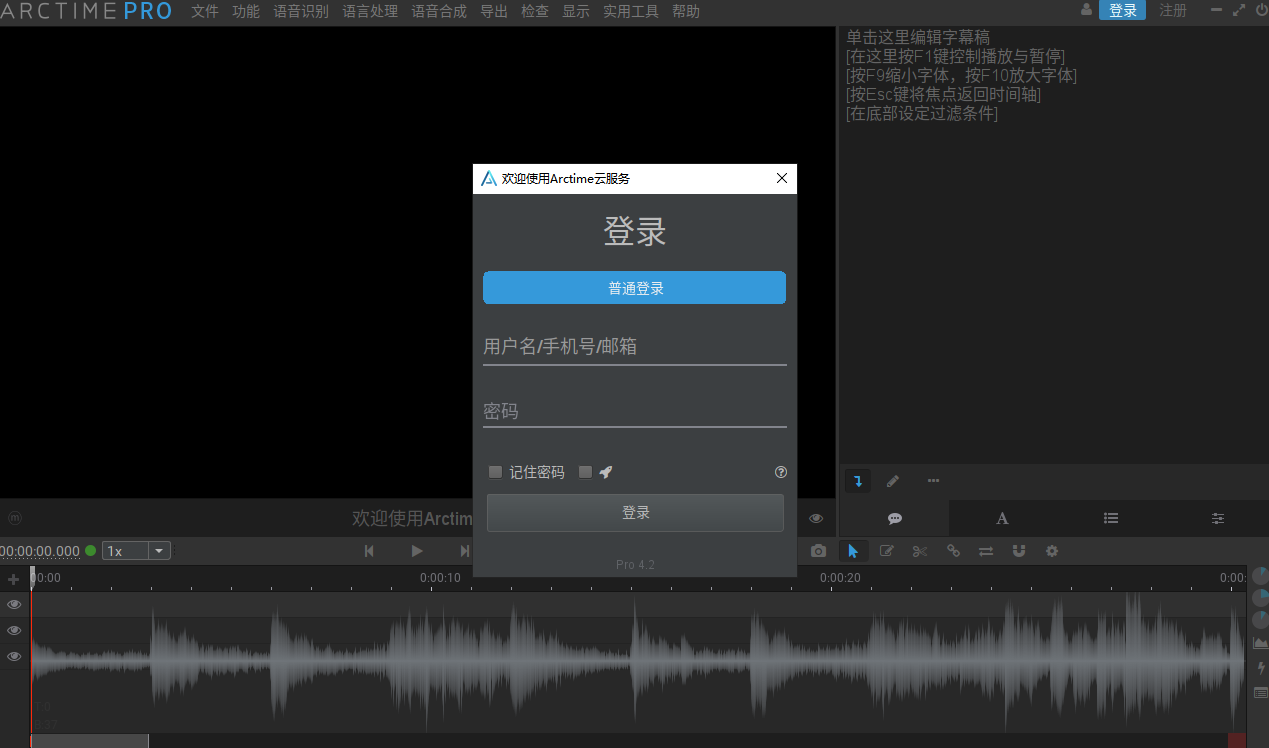Open the 语音识别 menu

pyautogui.click(x=301, y=11)
